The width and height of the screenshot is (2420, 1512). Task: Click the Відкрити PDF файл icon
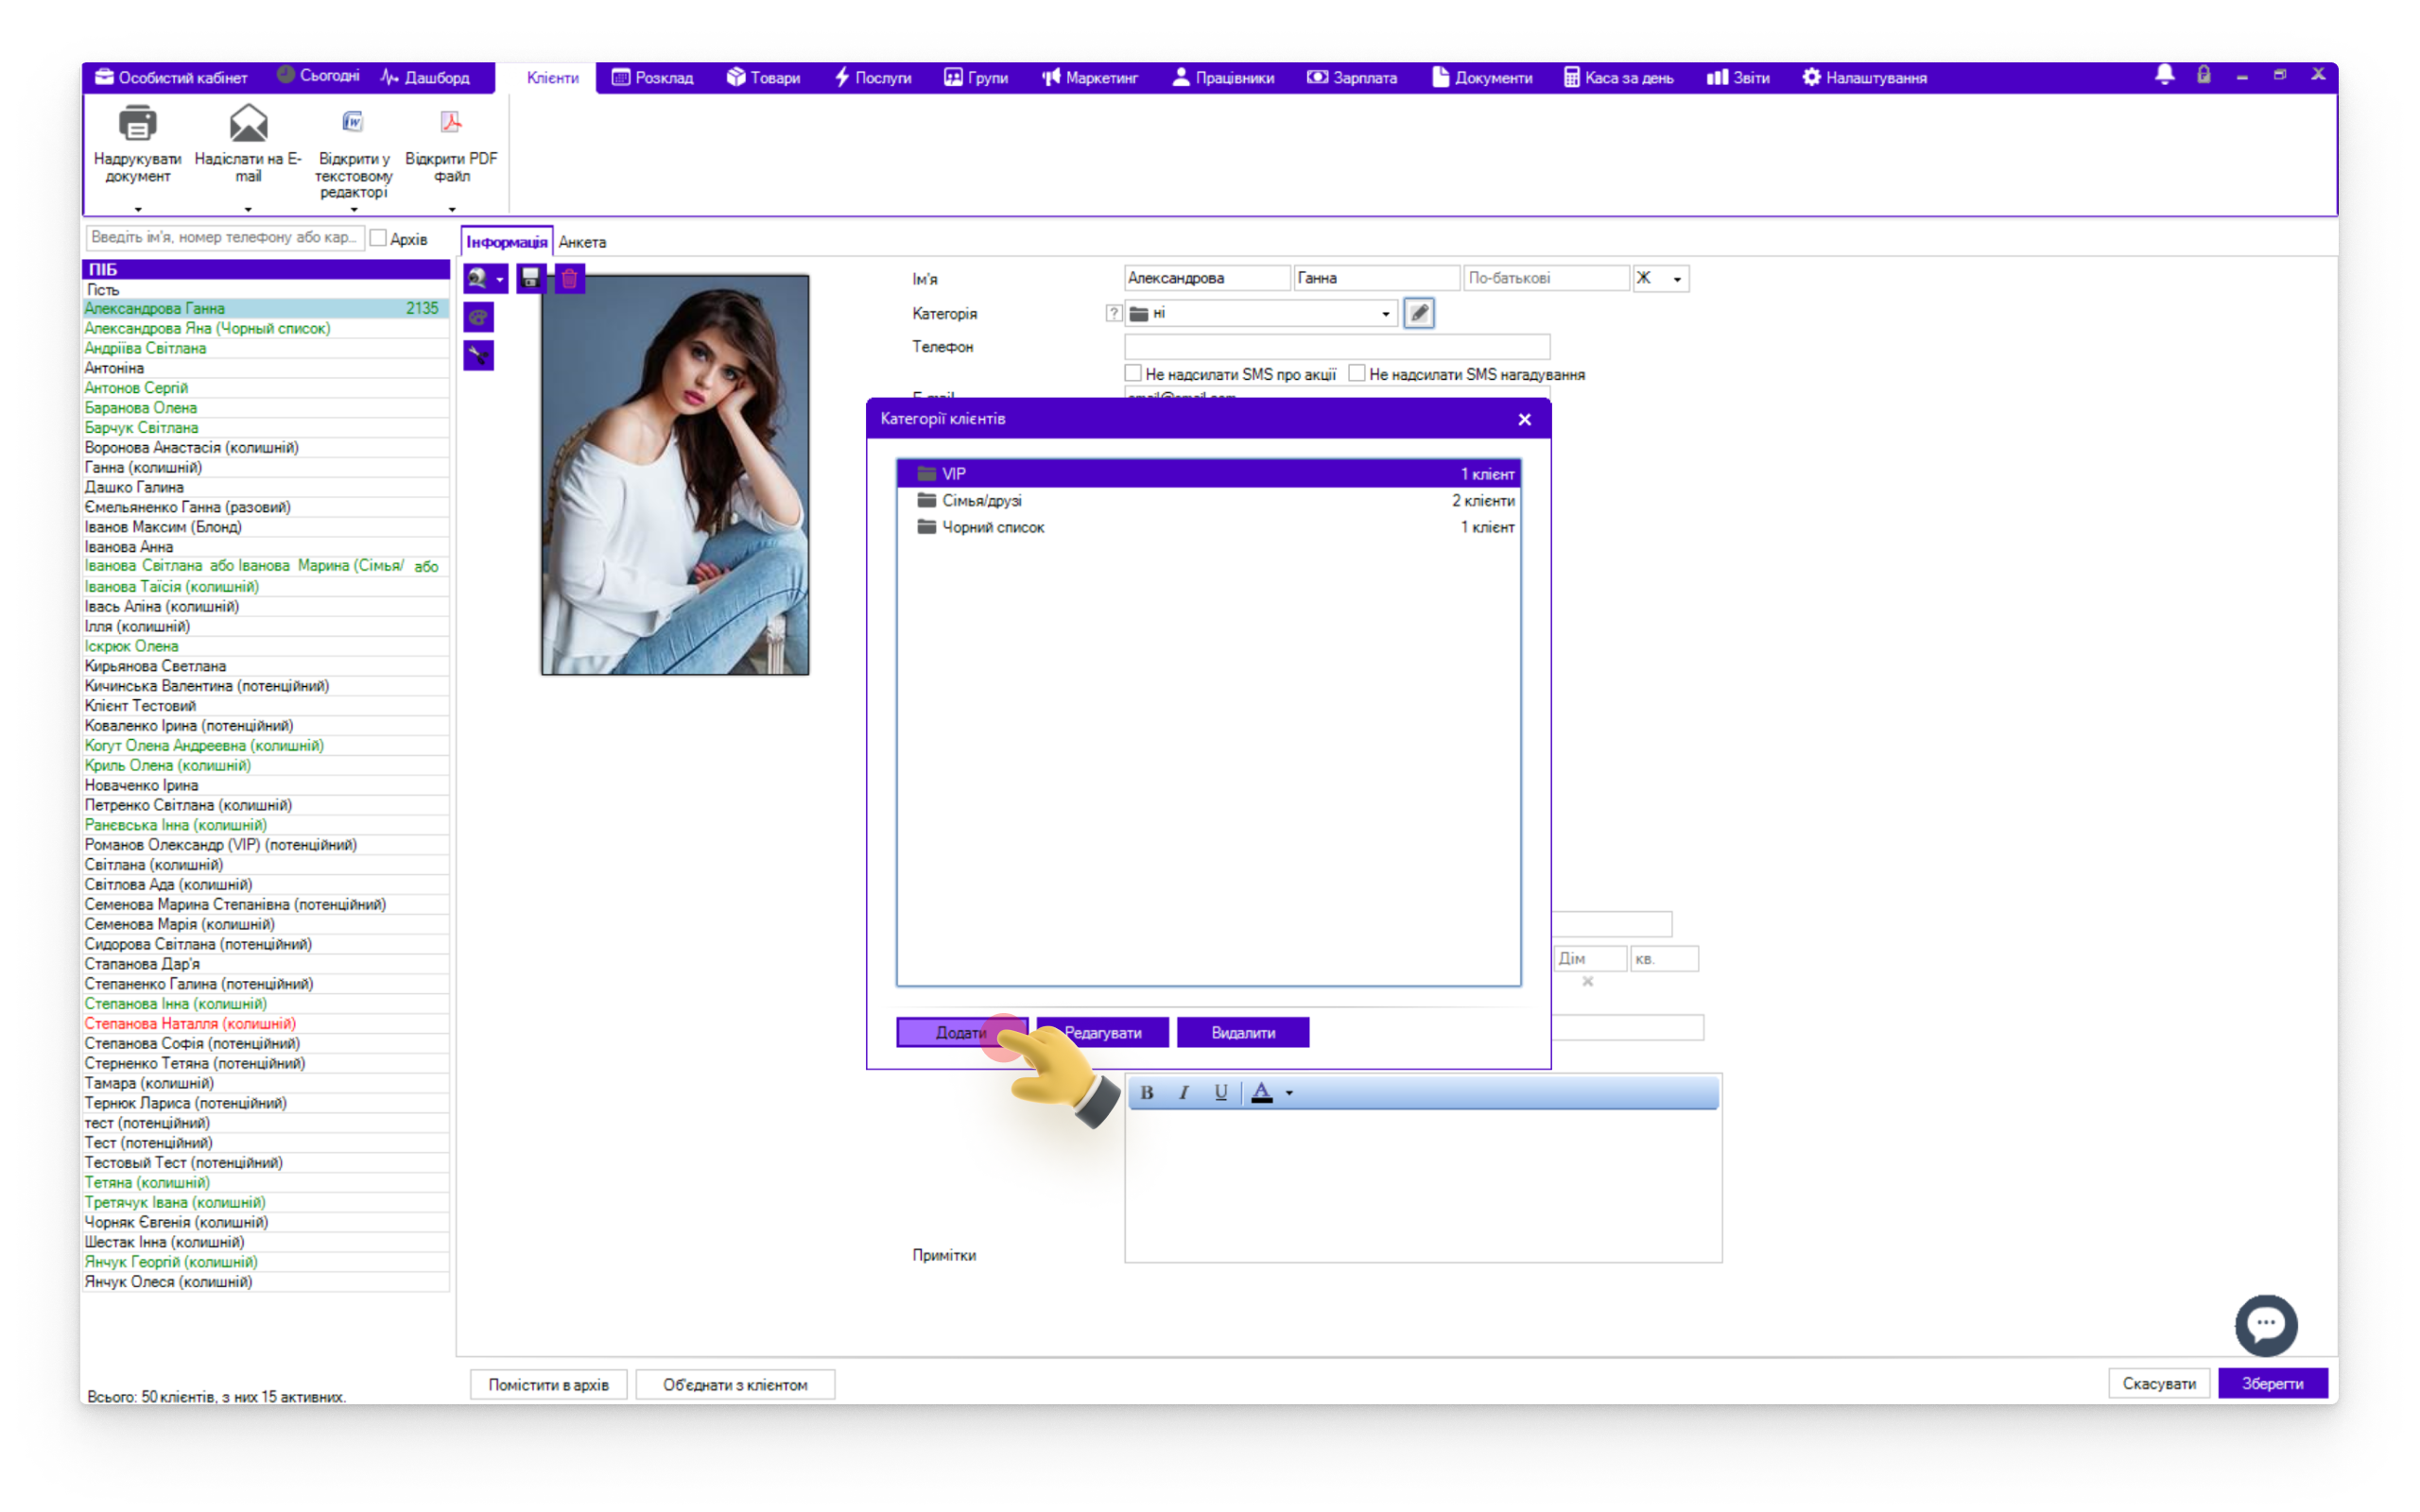point(451,122)
